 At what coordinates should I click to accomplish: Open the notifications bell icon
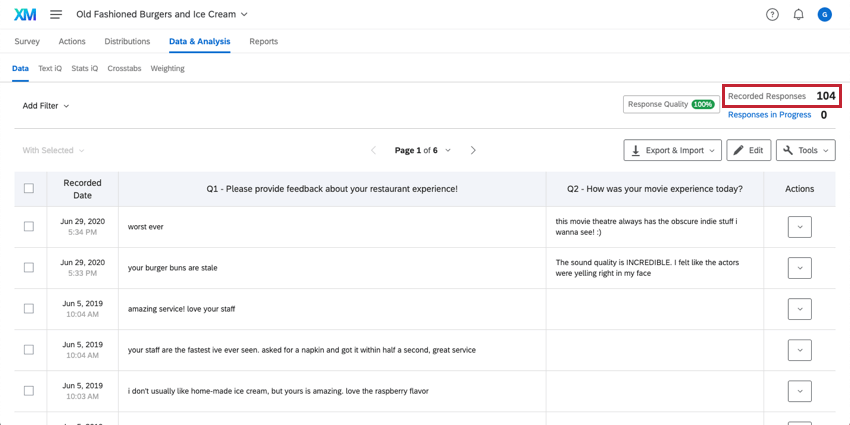(799, 15)
